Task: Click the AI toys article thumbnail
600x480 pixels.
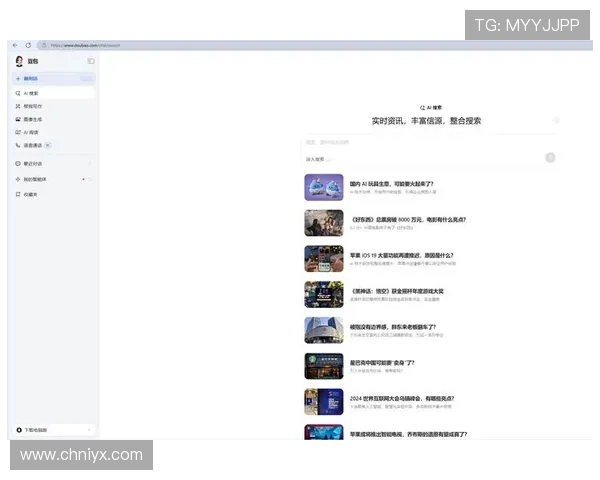Action: (x=324, y=187)
